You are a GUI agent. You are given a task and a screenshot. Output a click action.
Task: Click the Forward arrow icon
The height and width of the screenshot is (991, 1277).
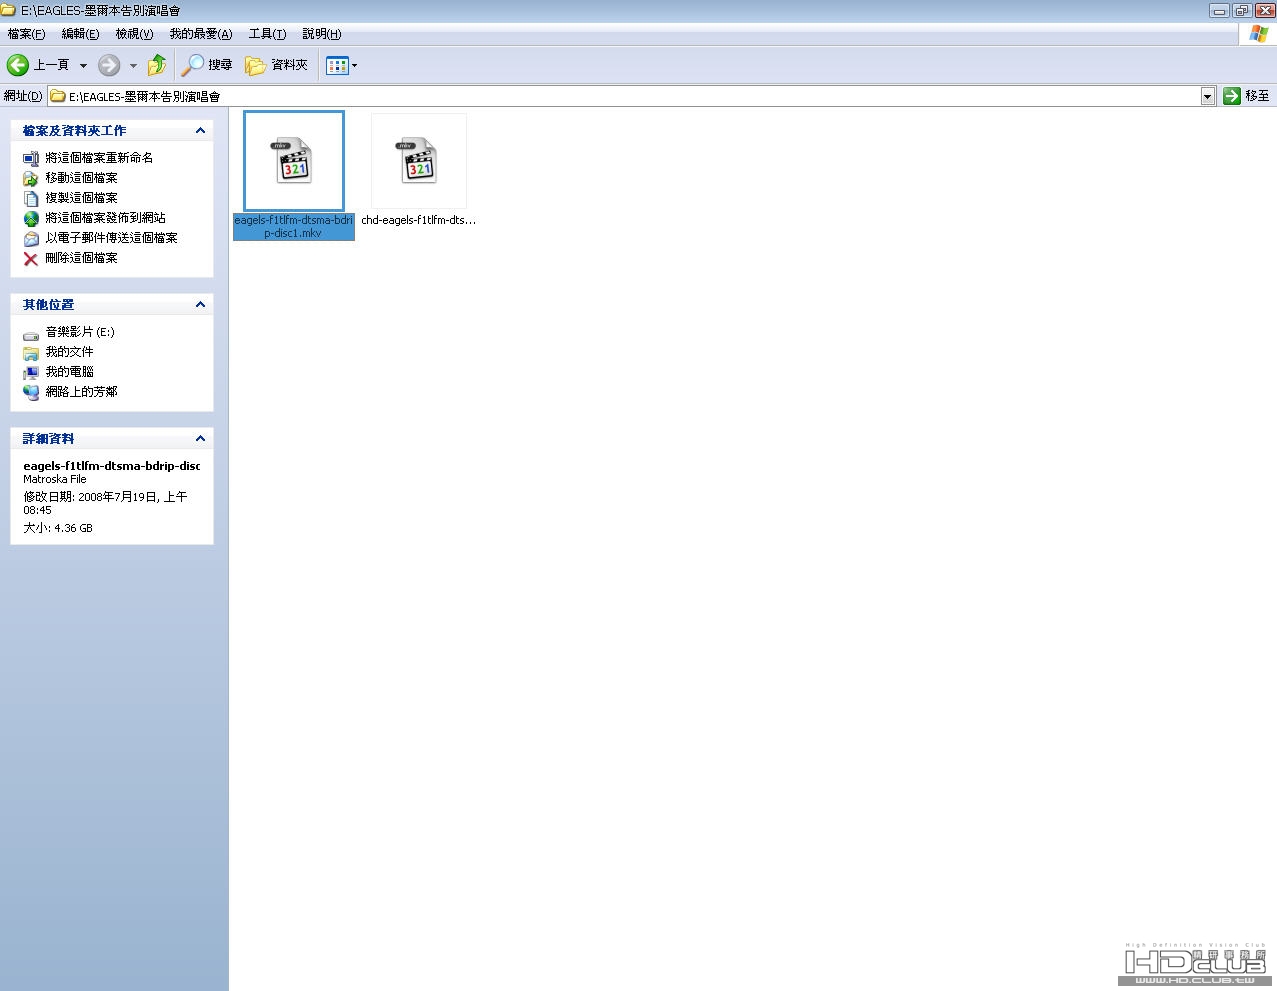click(x=109, y=65)
